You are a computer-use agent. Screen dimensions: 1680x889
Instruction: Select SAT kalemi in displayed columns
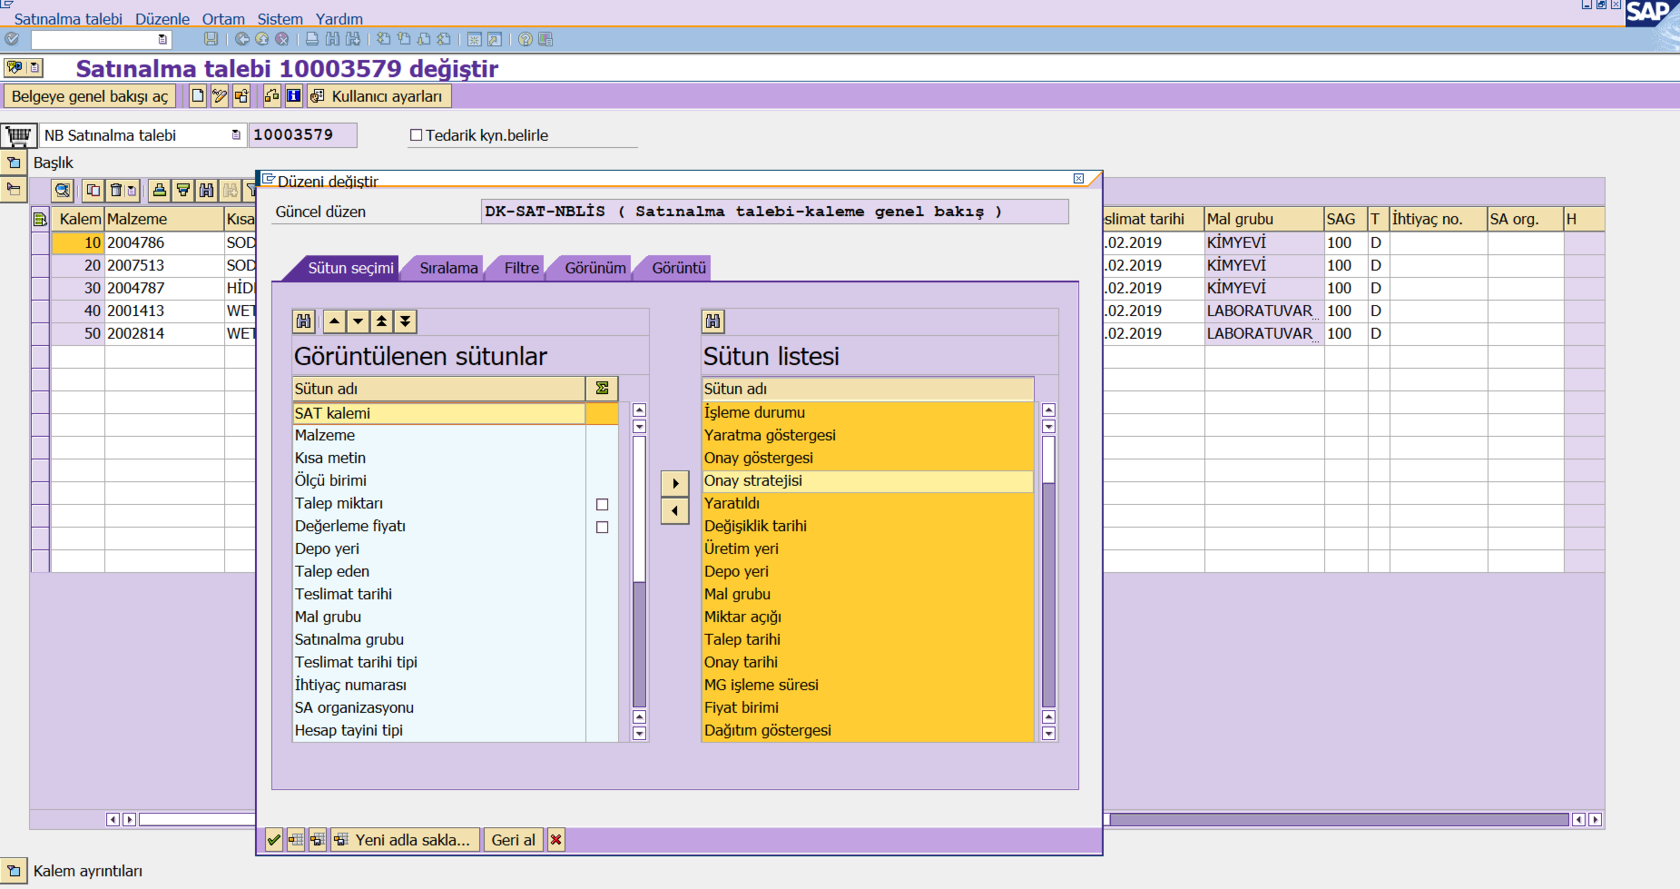tap(439, 413)
